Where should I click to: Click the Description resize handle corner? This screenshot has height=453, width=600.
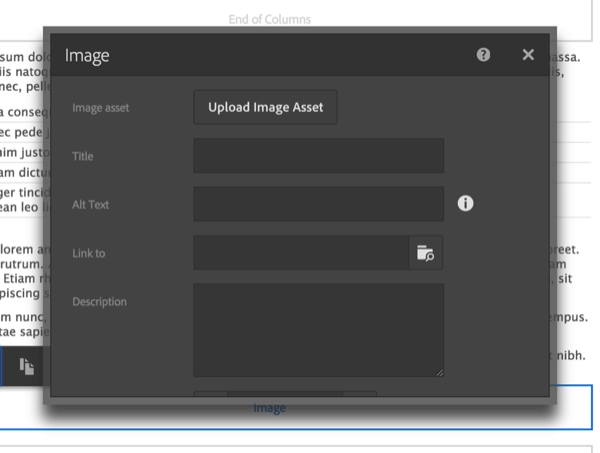[440, 373]
